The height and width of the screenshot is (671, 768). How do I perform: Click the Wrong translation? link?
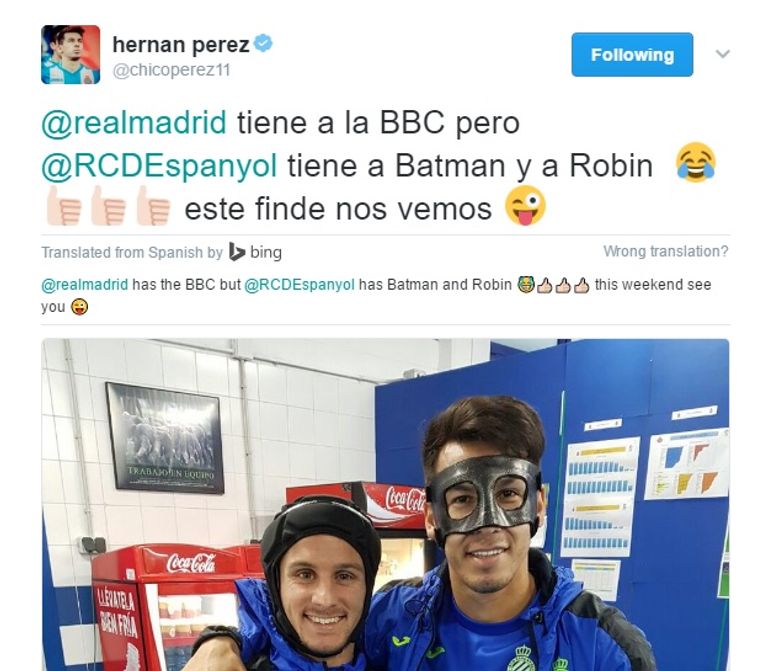pyautogui.click(x=666, y=251)
